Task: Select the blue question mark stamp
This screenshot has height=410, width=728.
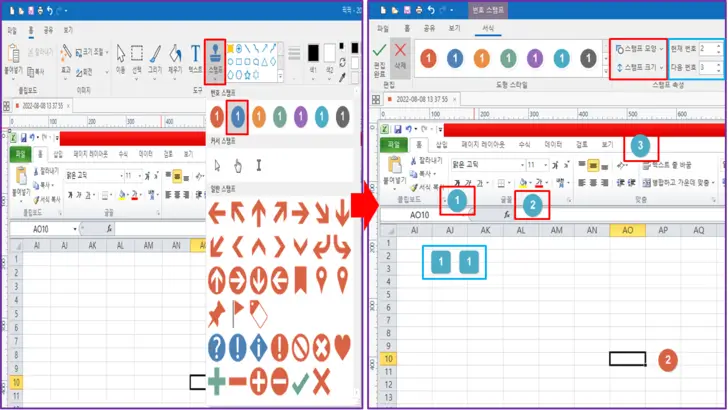Action: 217,347
